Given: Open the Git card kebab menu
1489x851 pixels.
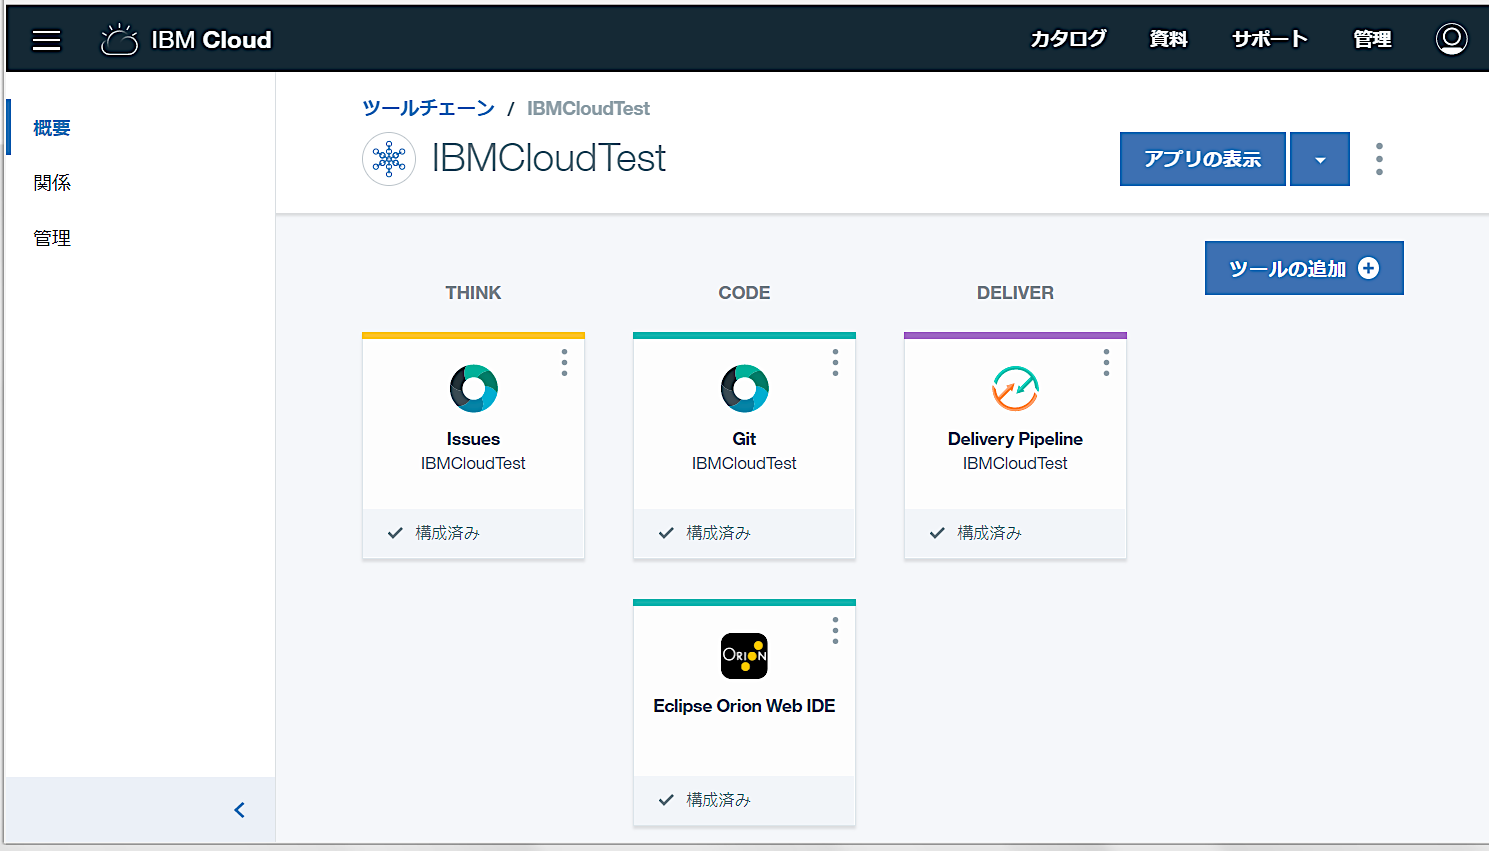Looking at the screenshot, I should tap(835, 362).
